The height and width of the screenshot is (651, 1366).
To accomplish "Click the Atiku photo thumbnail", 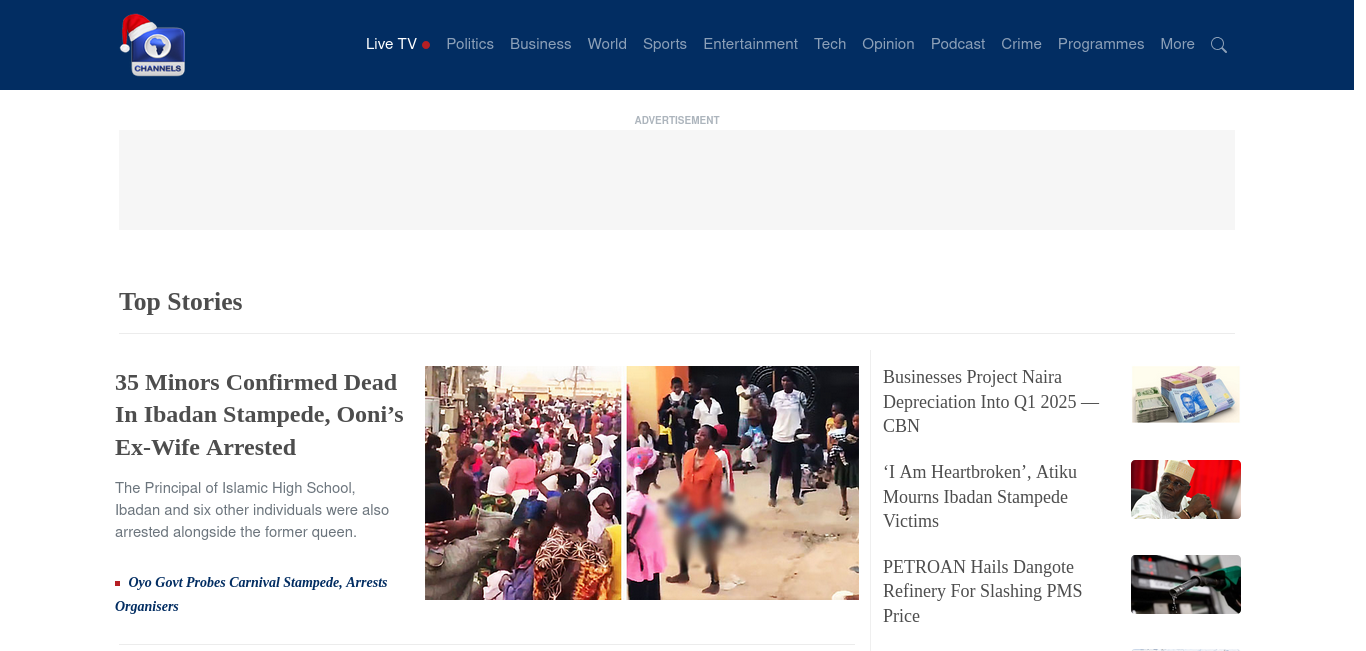I will point(1186,489).
